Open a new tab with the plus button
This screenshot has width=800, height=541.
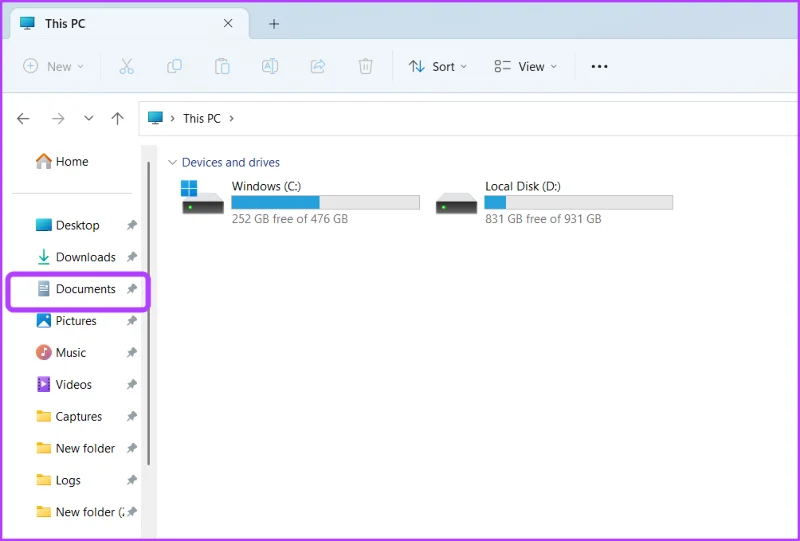[274, 23]
